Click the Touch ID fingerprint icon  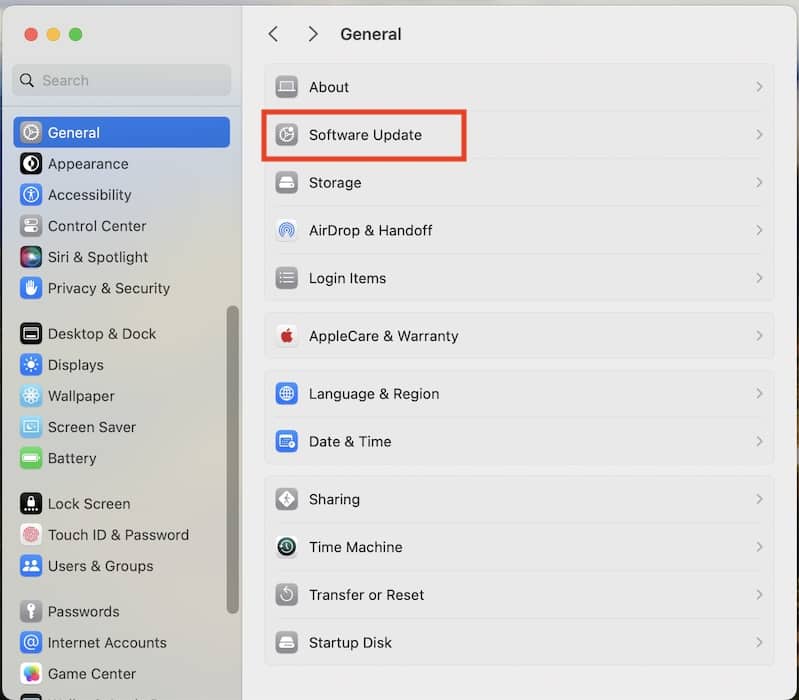(31, 535)
